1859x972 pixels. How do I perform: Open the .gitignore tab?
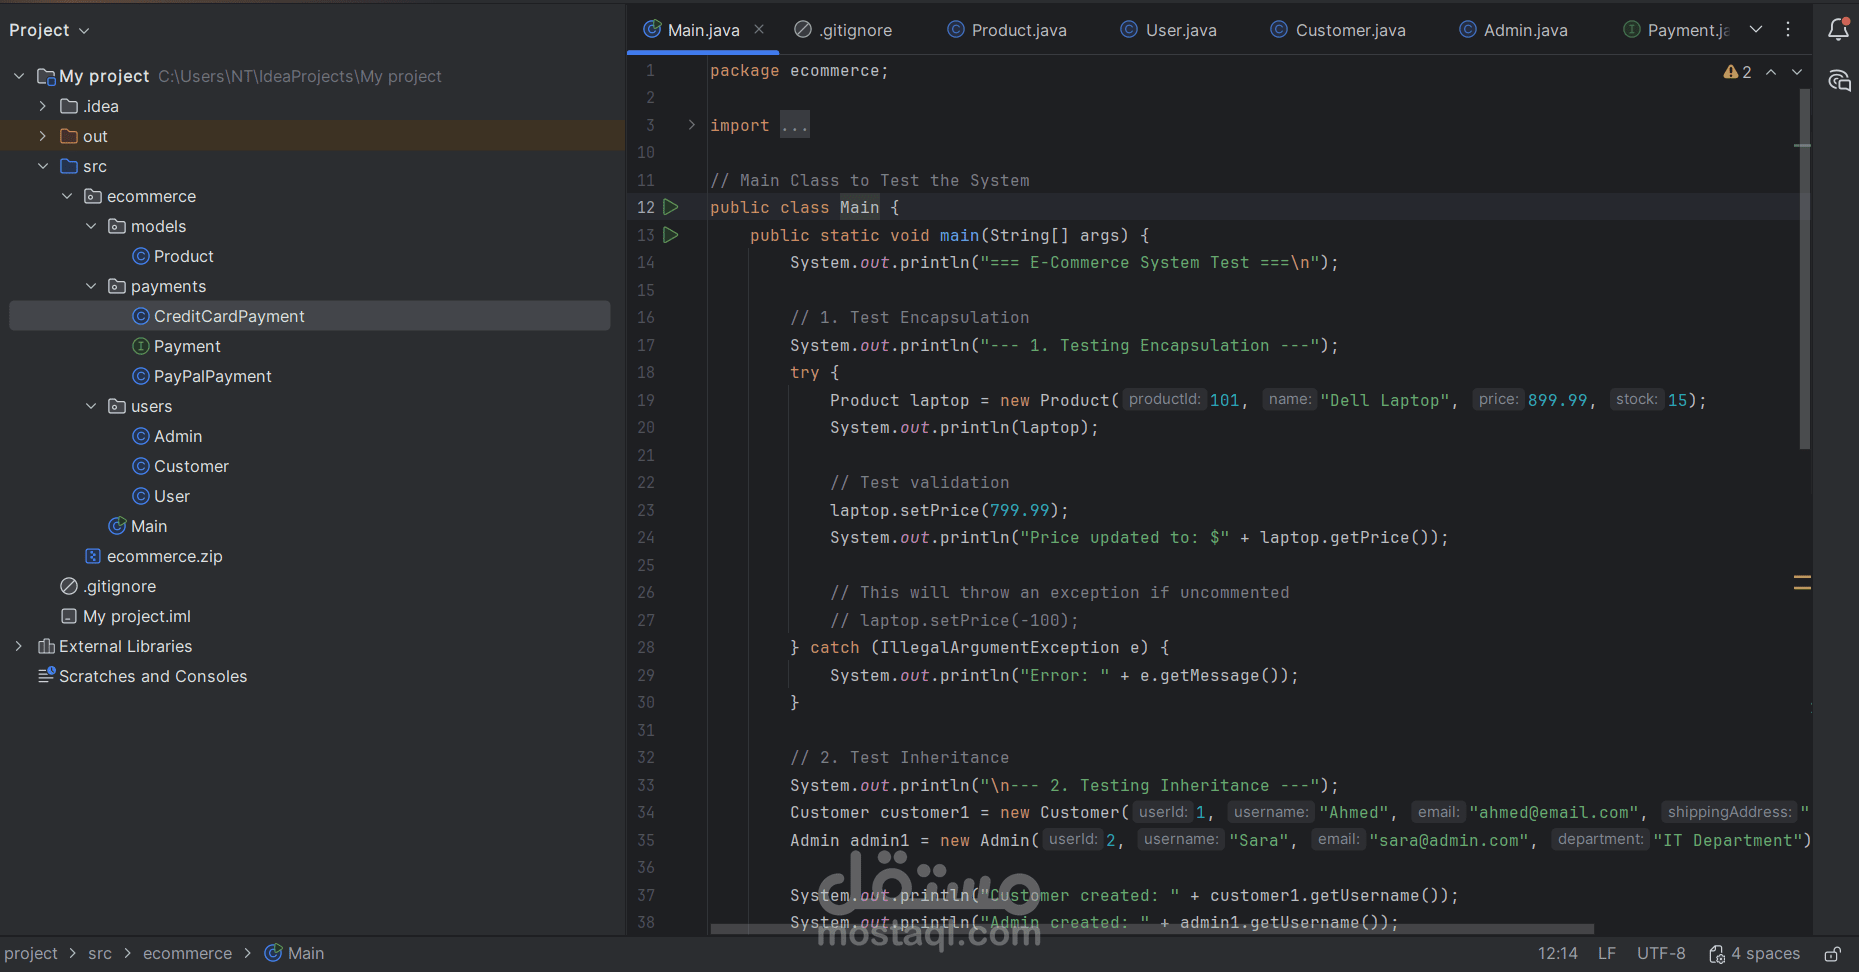[x=852, y=29]
